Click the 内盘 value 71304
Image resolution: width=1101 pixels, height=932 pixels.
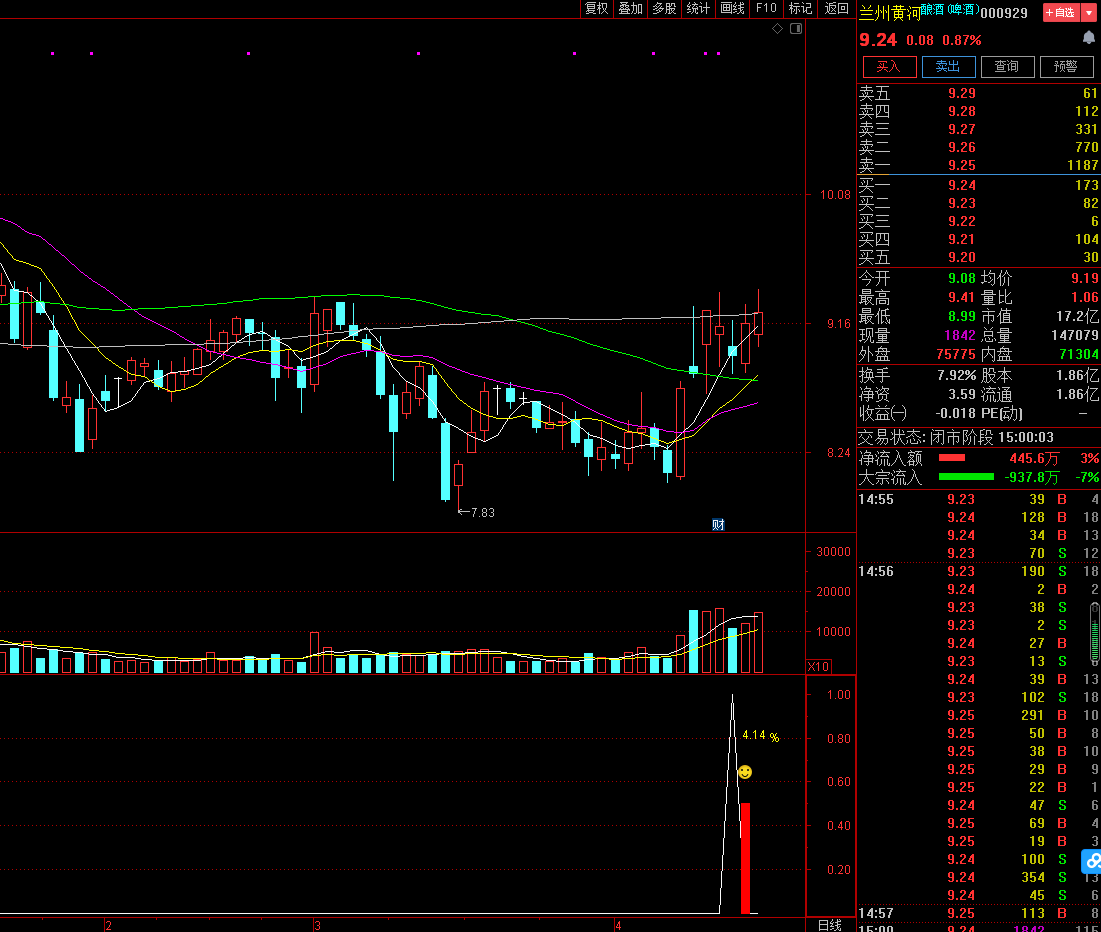click(x=1079, y=355)
